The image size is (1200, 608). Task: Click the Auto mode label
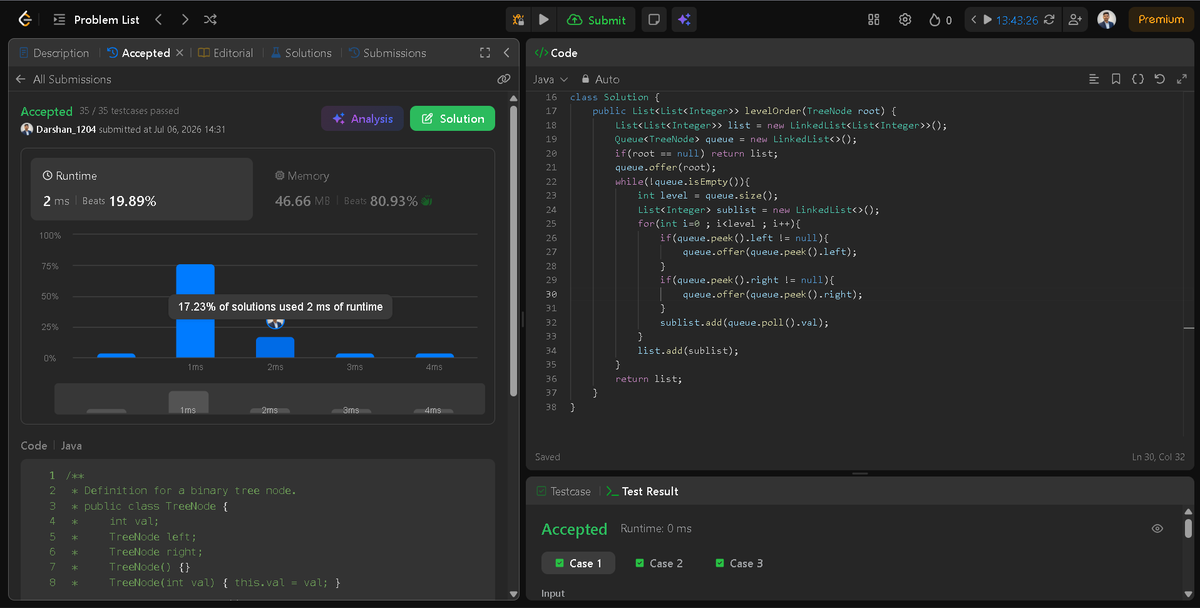click(607, 79)
